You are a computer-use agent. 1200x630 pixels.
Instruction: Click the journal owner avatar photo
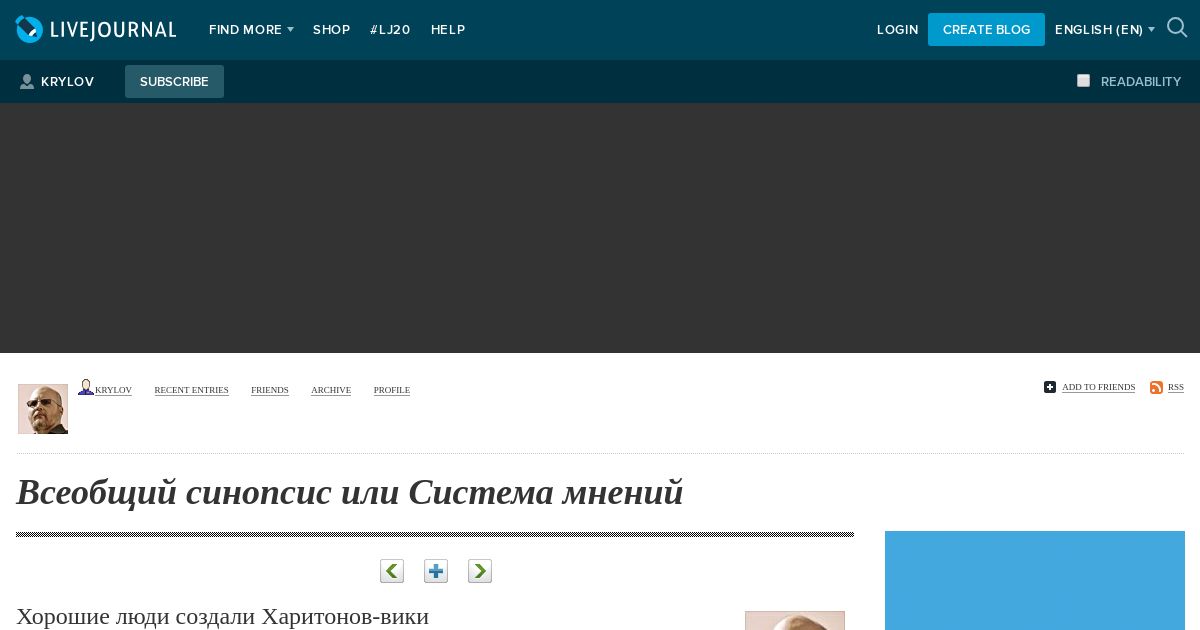pyautogui.click(x=43, y=409)
